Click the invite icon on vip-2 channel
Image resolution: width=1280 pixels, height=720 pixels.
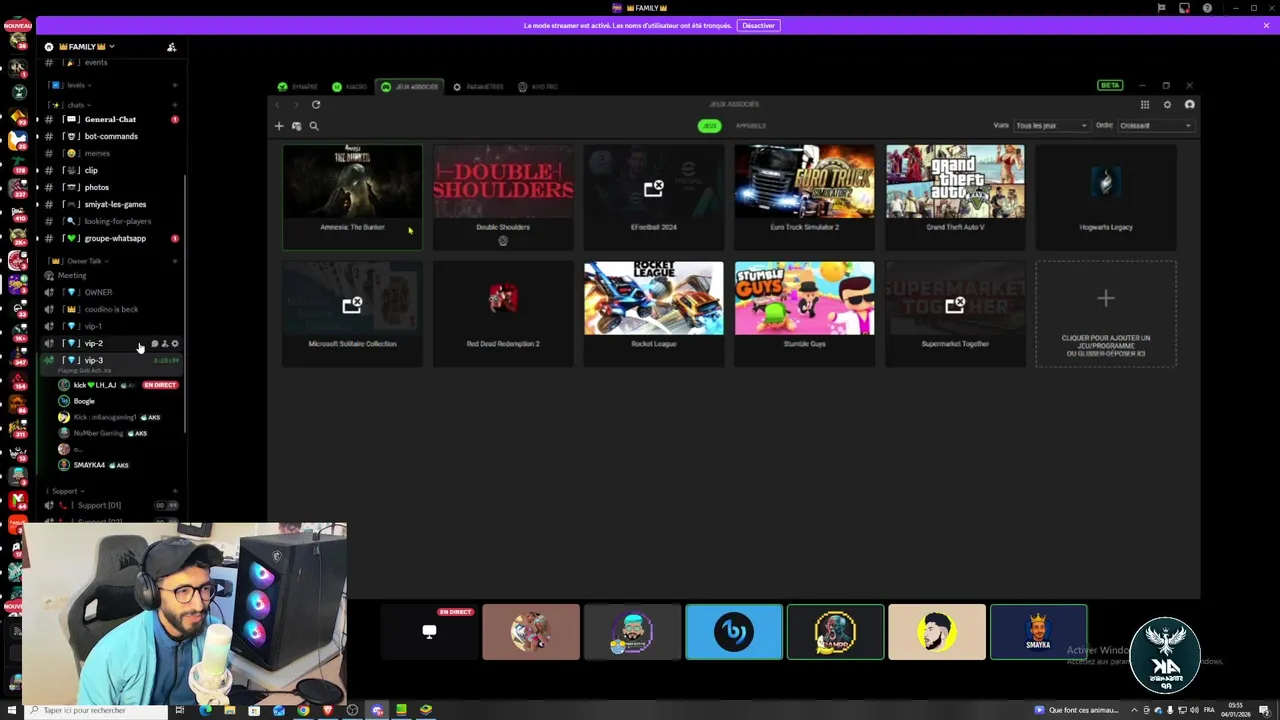(x=165, y=344)
